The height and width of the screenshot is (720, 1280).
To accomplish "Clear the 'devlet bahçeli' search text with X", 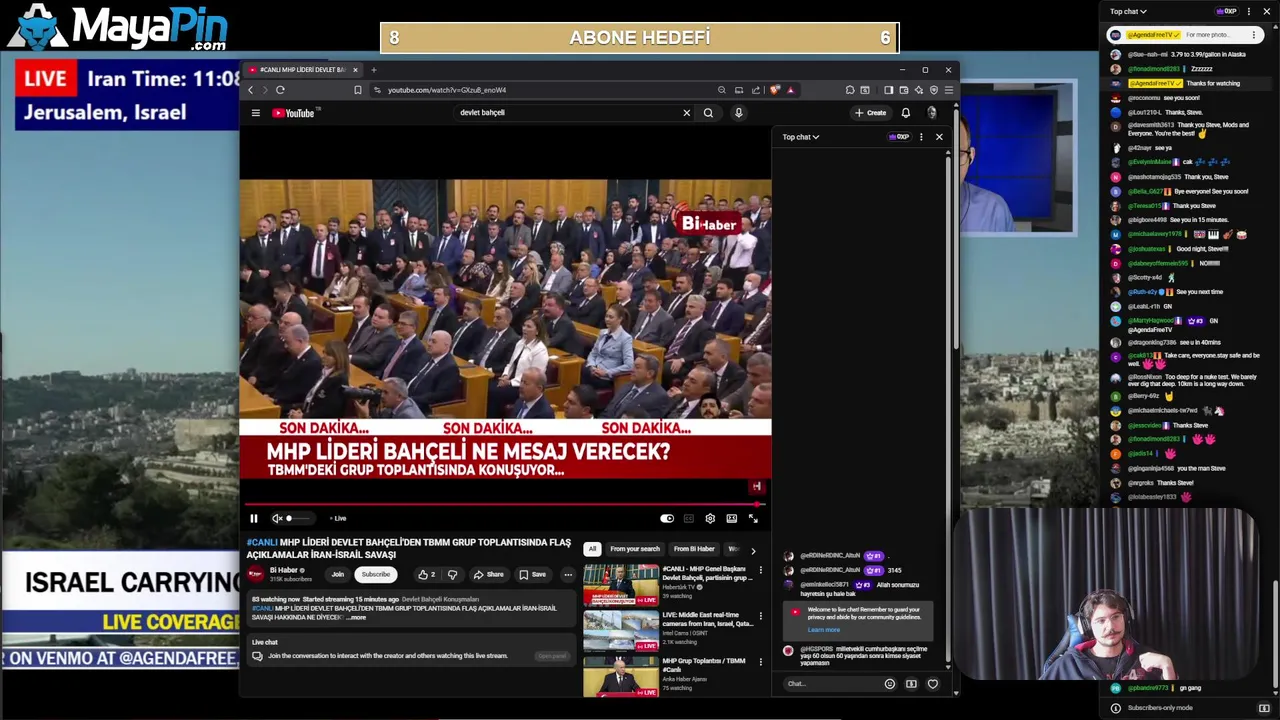I will [686, 113].
